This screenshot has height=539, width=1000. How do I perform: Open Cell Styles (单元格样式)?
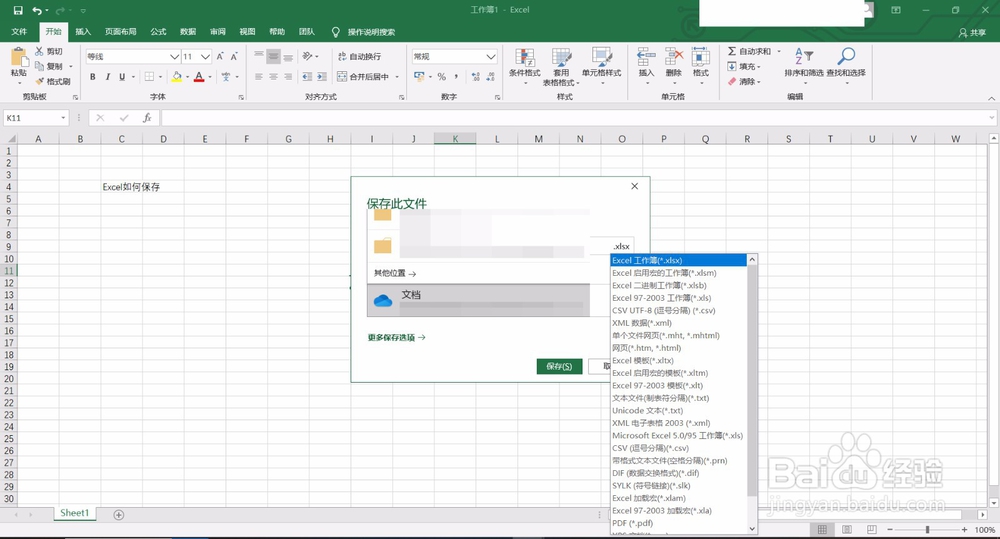click(x=601, y=66)
